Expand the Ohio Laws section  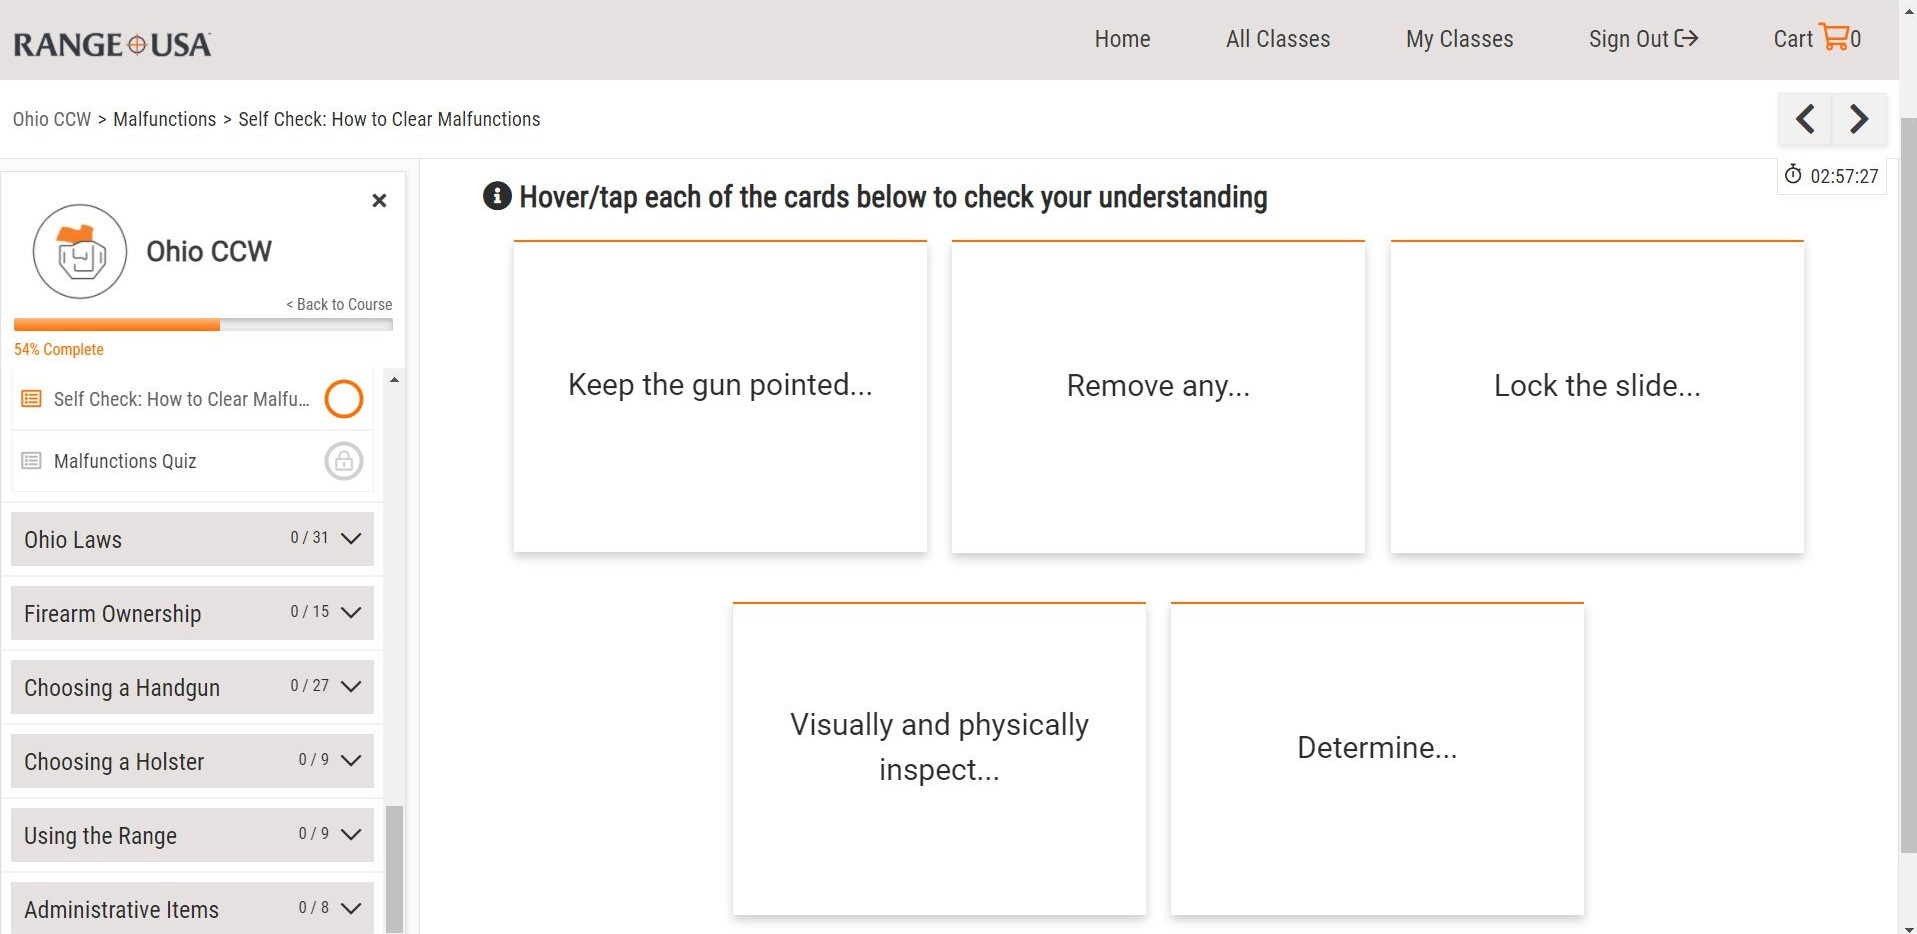point(350,539)
